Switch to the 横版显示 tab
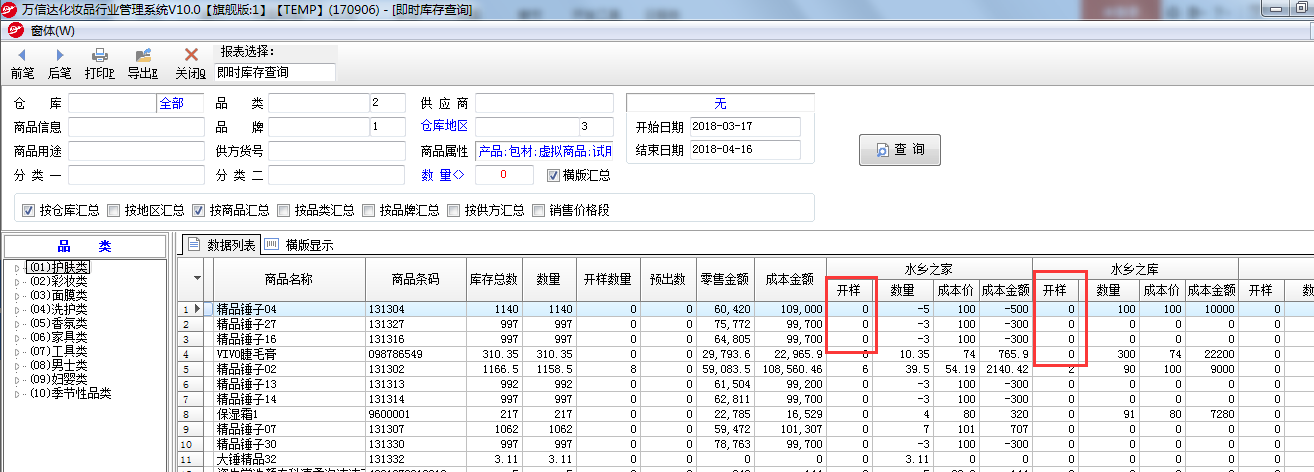The width and height of the screenshot is (1314, 472). coord(299,245)
